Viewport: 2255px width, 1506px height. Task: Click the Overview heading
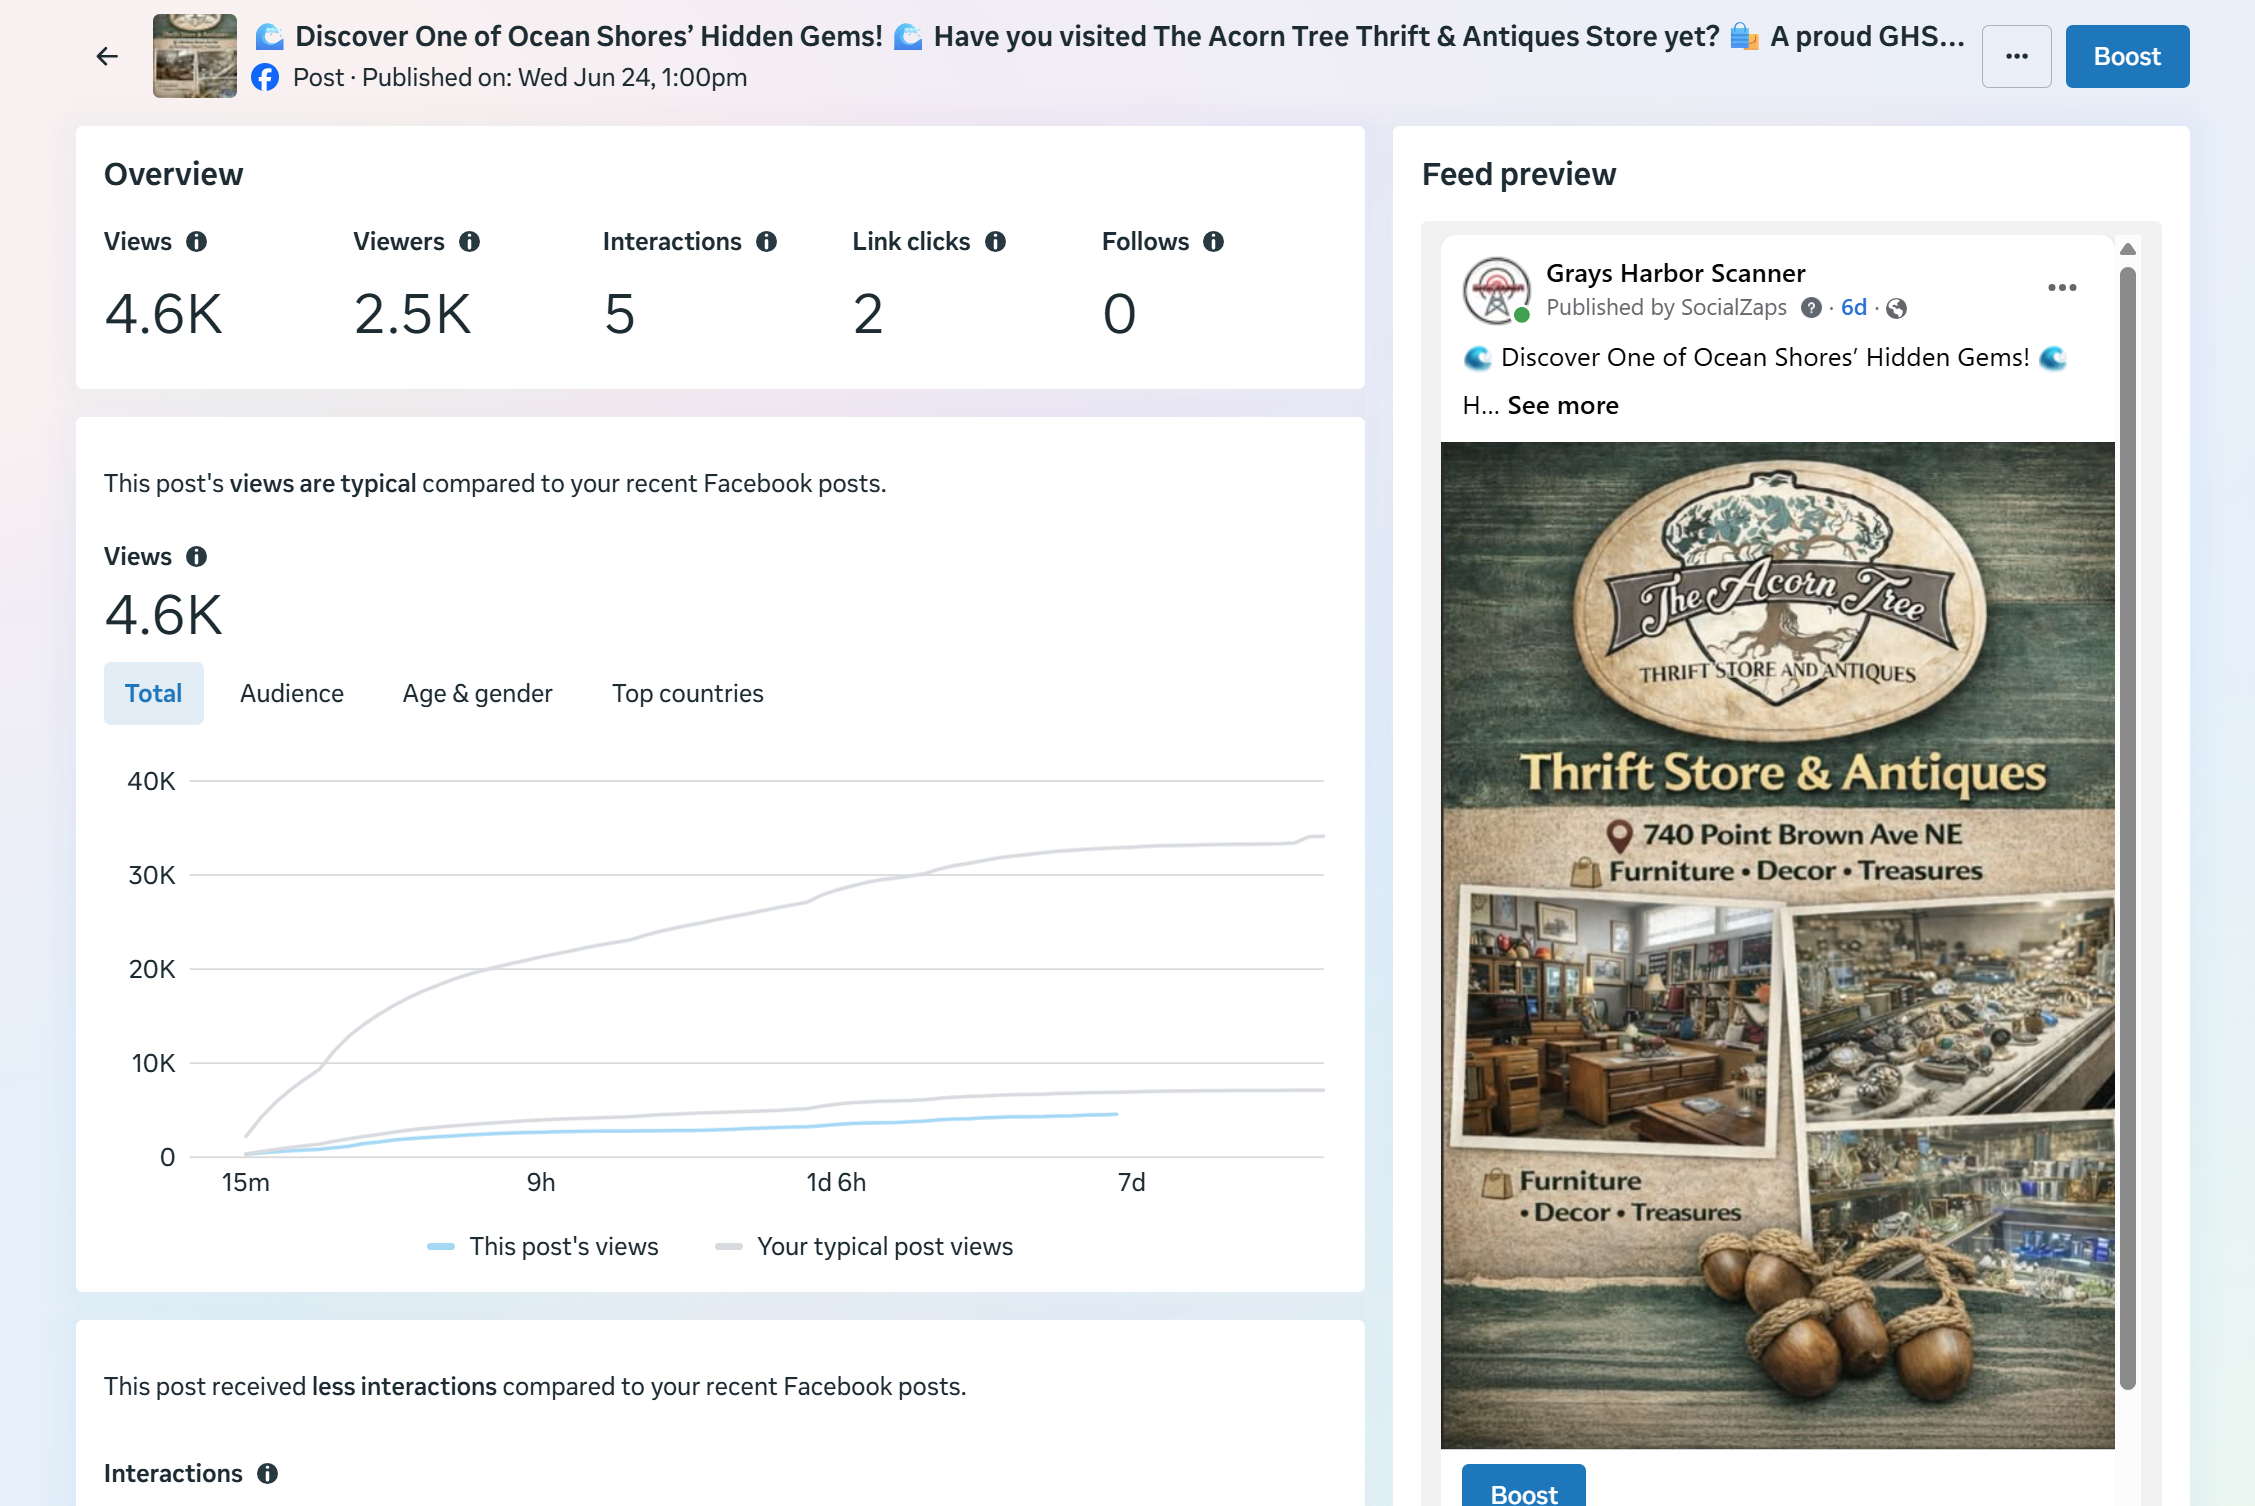click(x=174, y=175)
